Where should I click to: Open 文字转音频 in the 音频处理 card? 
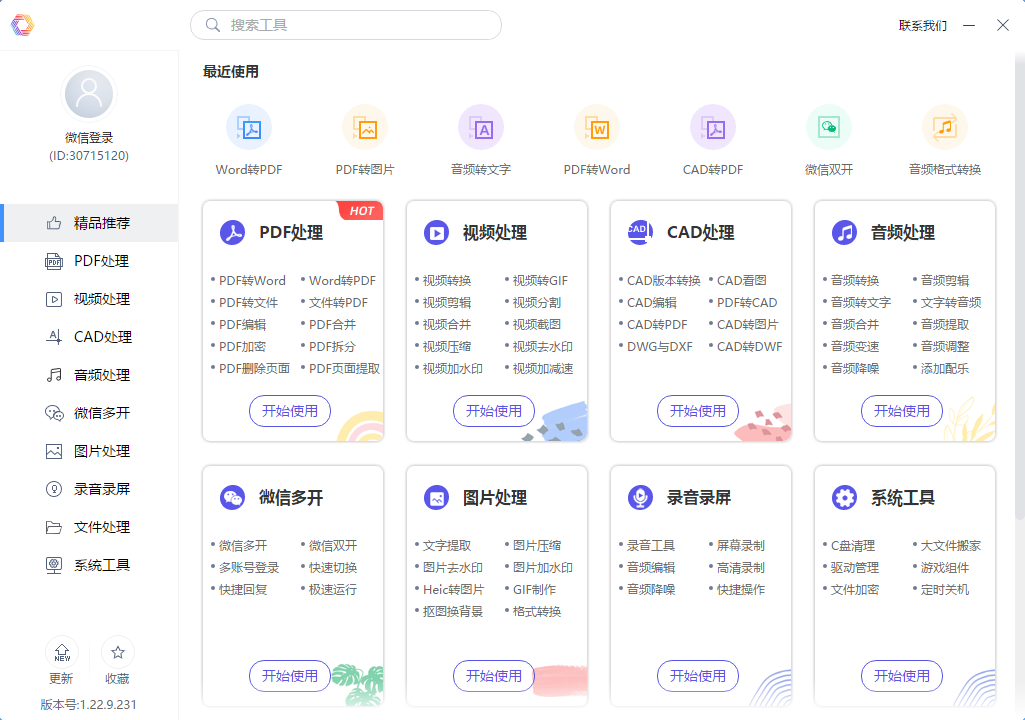950,303
